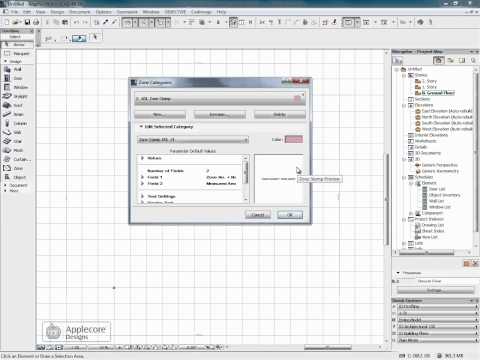Switch Navigator to Project Map icon
The height and width of the screenshot is (360, 480).
(x=439, y=60)
